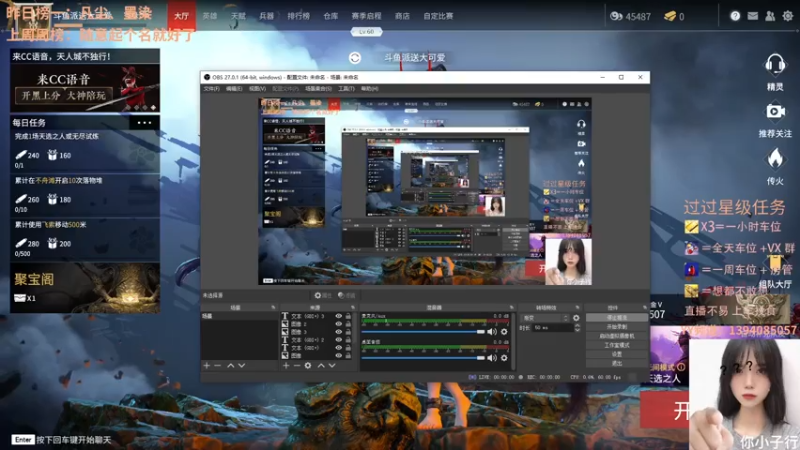Open the 桌面音频 audio settings gear

(504, 358)
